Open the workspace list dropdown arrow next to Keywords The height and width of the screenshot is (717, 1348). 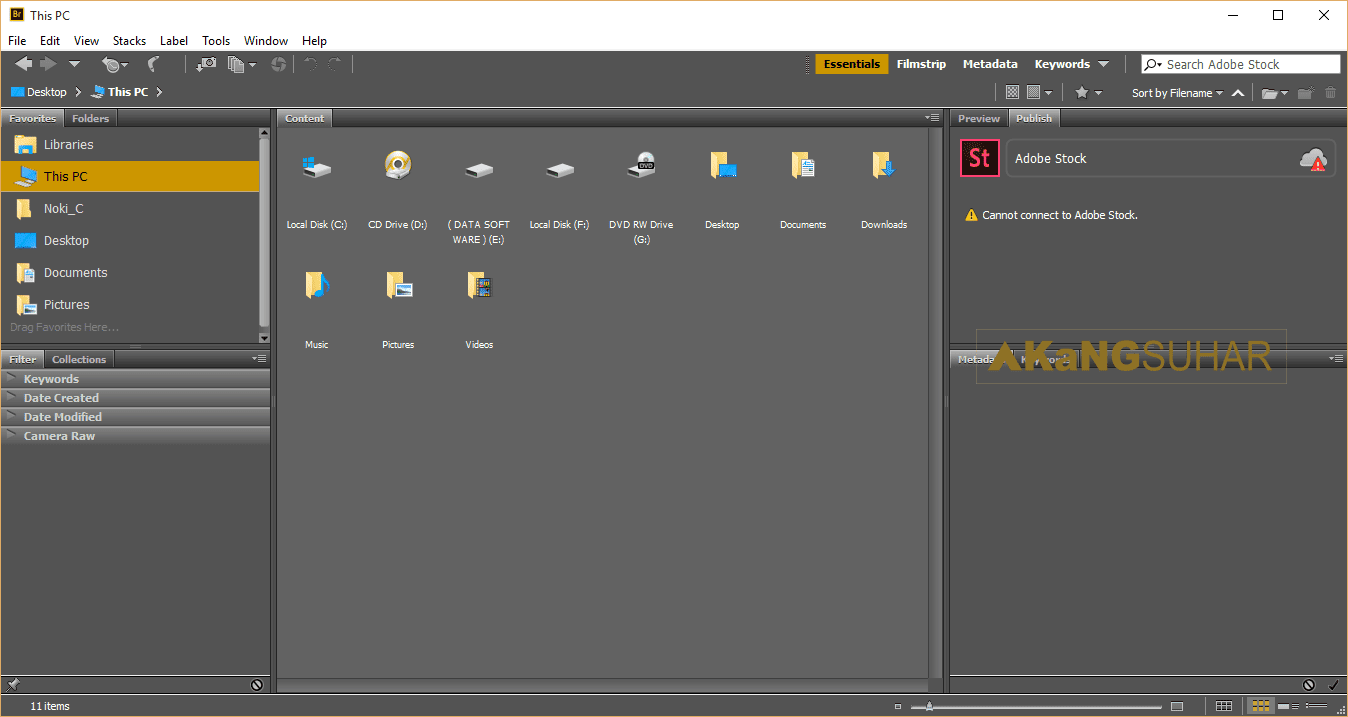tap(1103, 64)
